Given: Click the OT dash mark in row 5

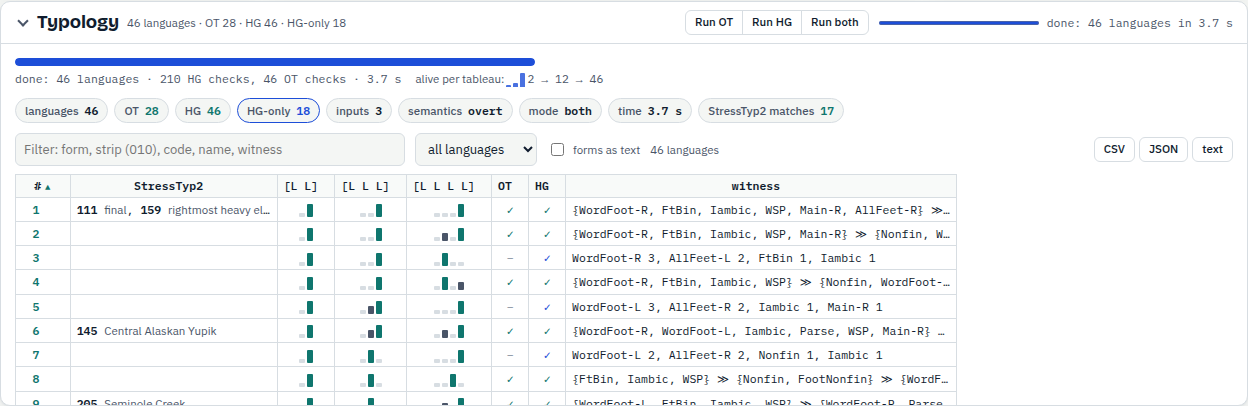Looking at the screenshot, I should 510,306.
